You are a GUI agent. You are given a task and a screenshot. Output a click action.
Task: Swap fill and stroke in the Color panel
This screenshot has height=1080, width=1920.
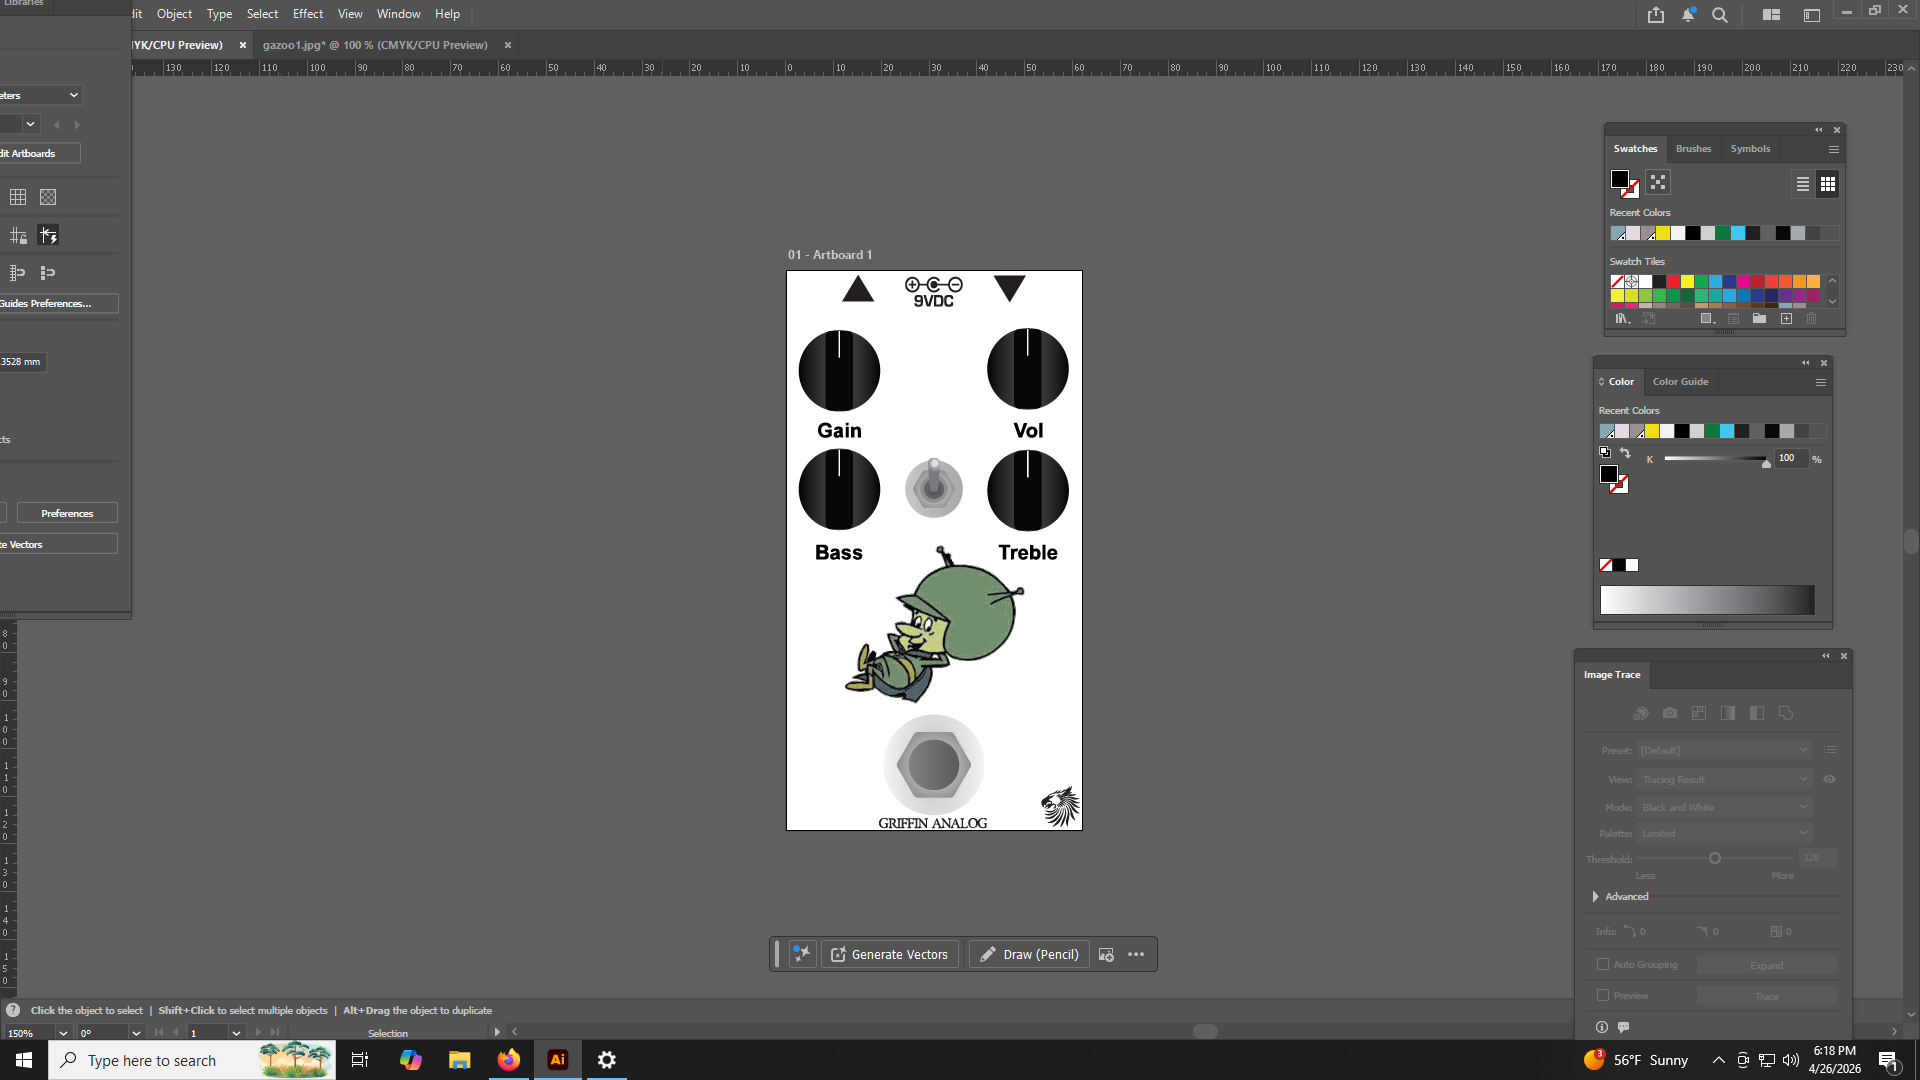(x=1625, y=453)
